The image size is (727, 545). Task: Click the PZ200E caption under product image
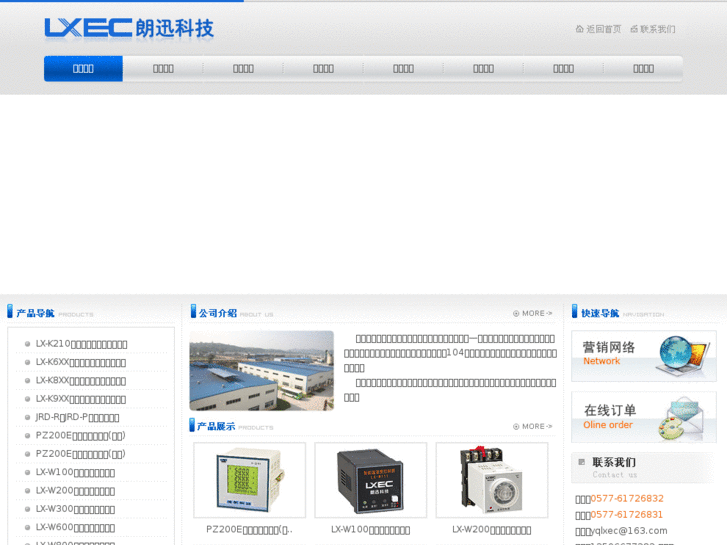[x=249, y=530]
